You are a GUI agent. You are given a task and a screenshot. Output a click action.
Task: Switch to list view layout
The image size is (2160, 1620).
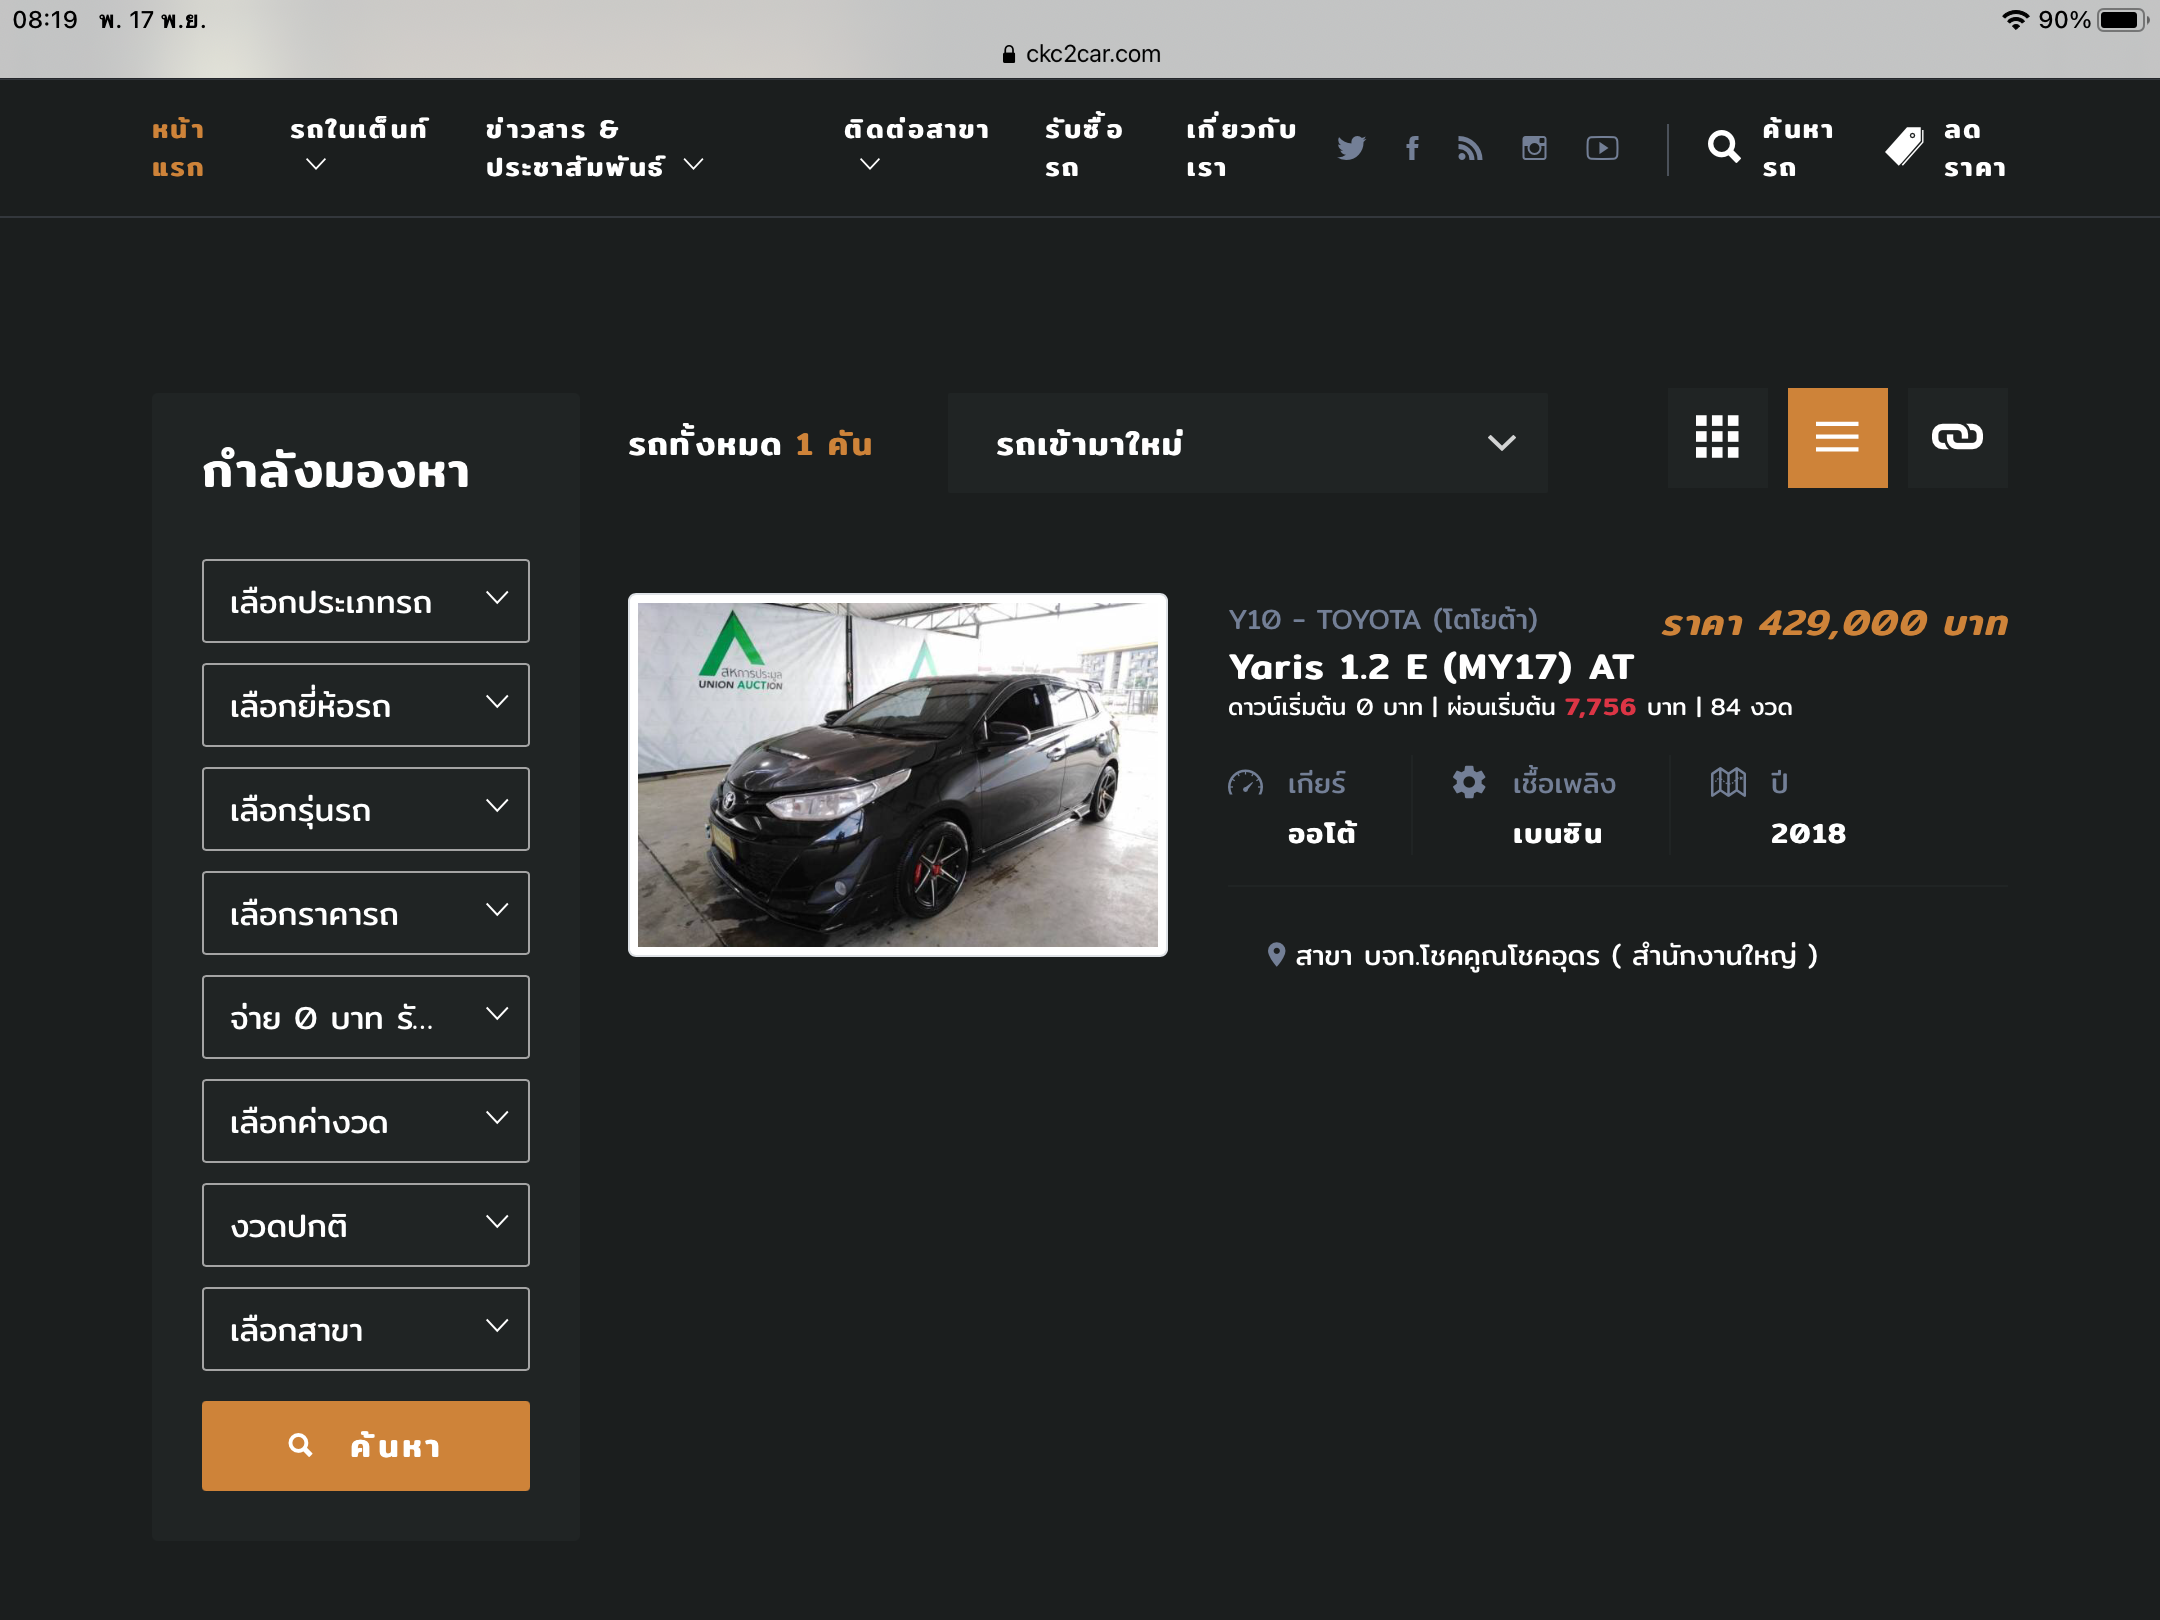coord(1837,437)
